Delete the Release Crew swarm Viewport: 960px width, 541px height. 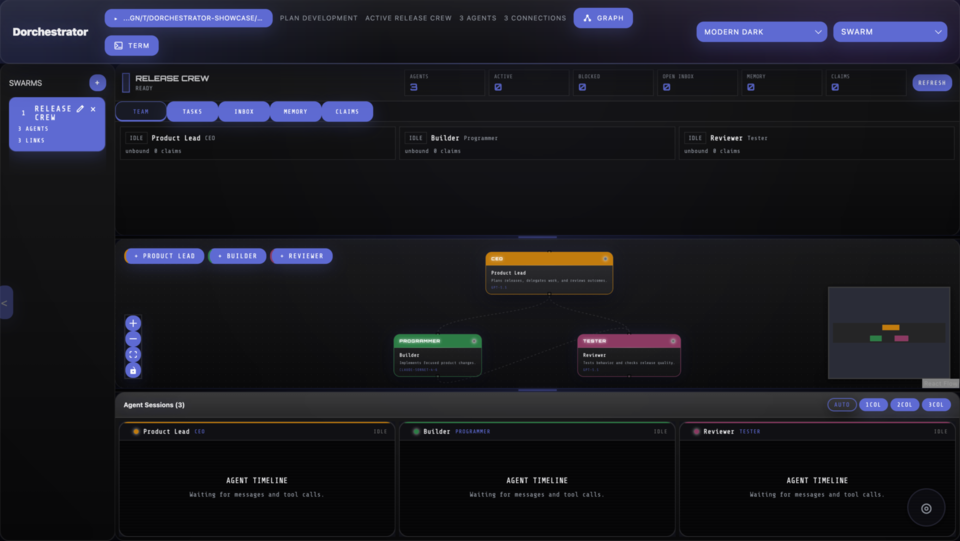pyautogui.click(x=93, y=109)
